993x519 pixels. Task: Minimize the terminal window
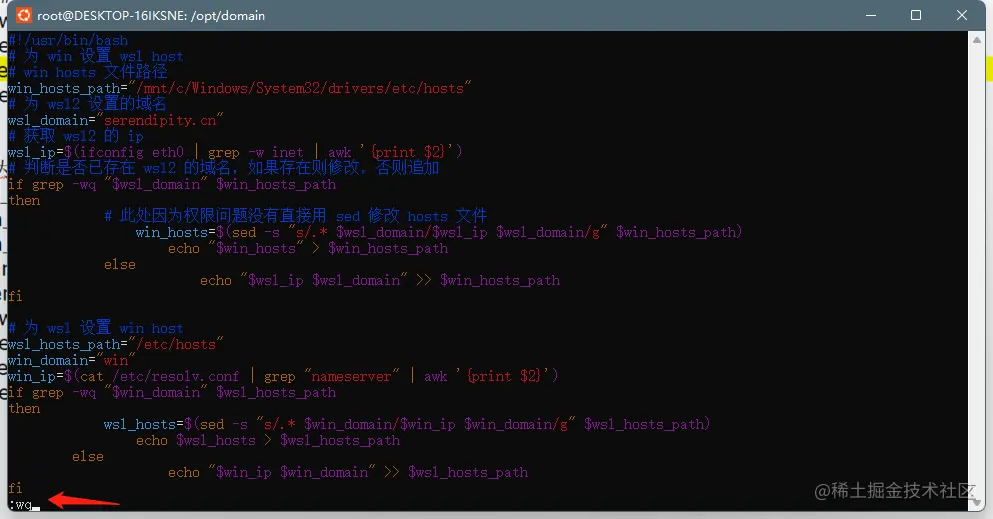[871, 15]
